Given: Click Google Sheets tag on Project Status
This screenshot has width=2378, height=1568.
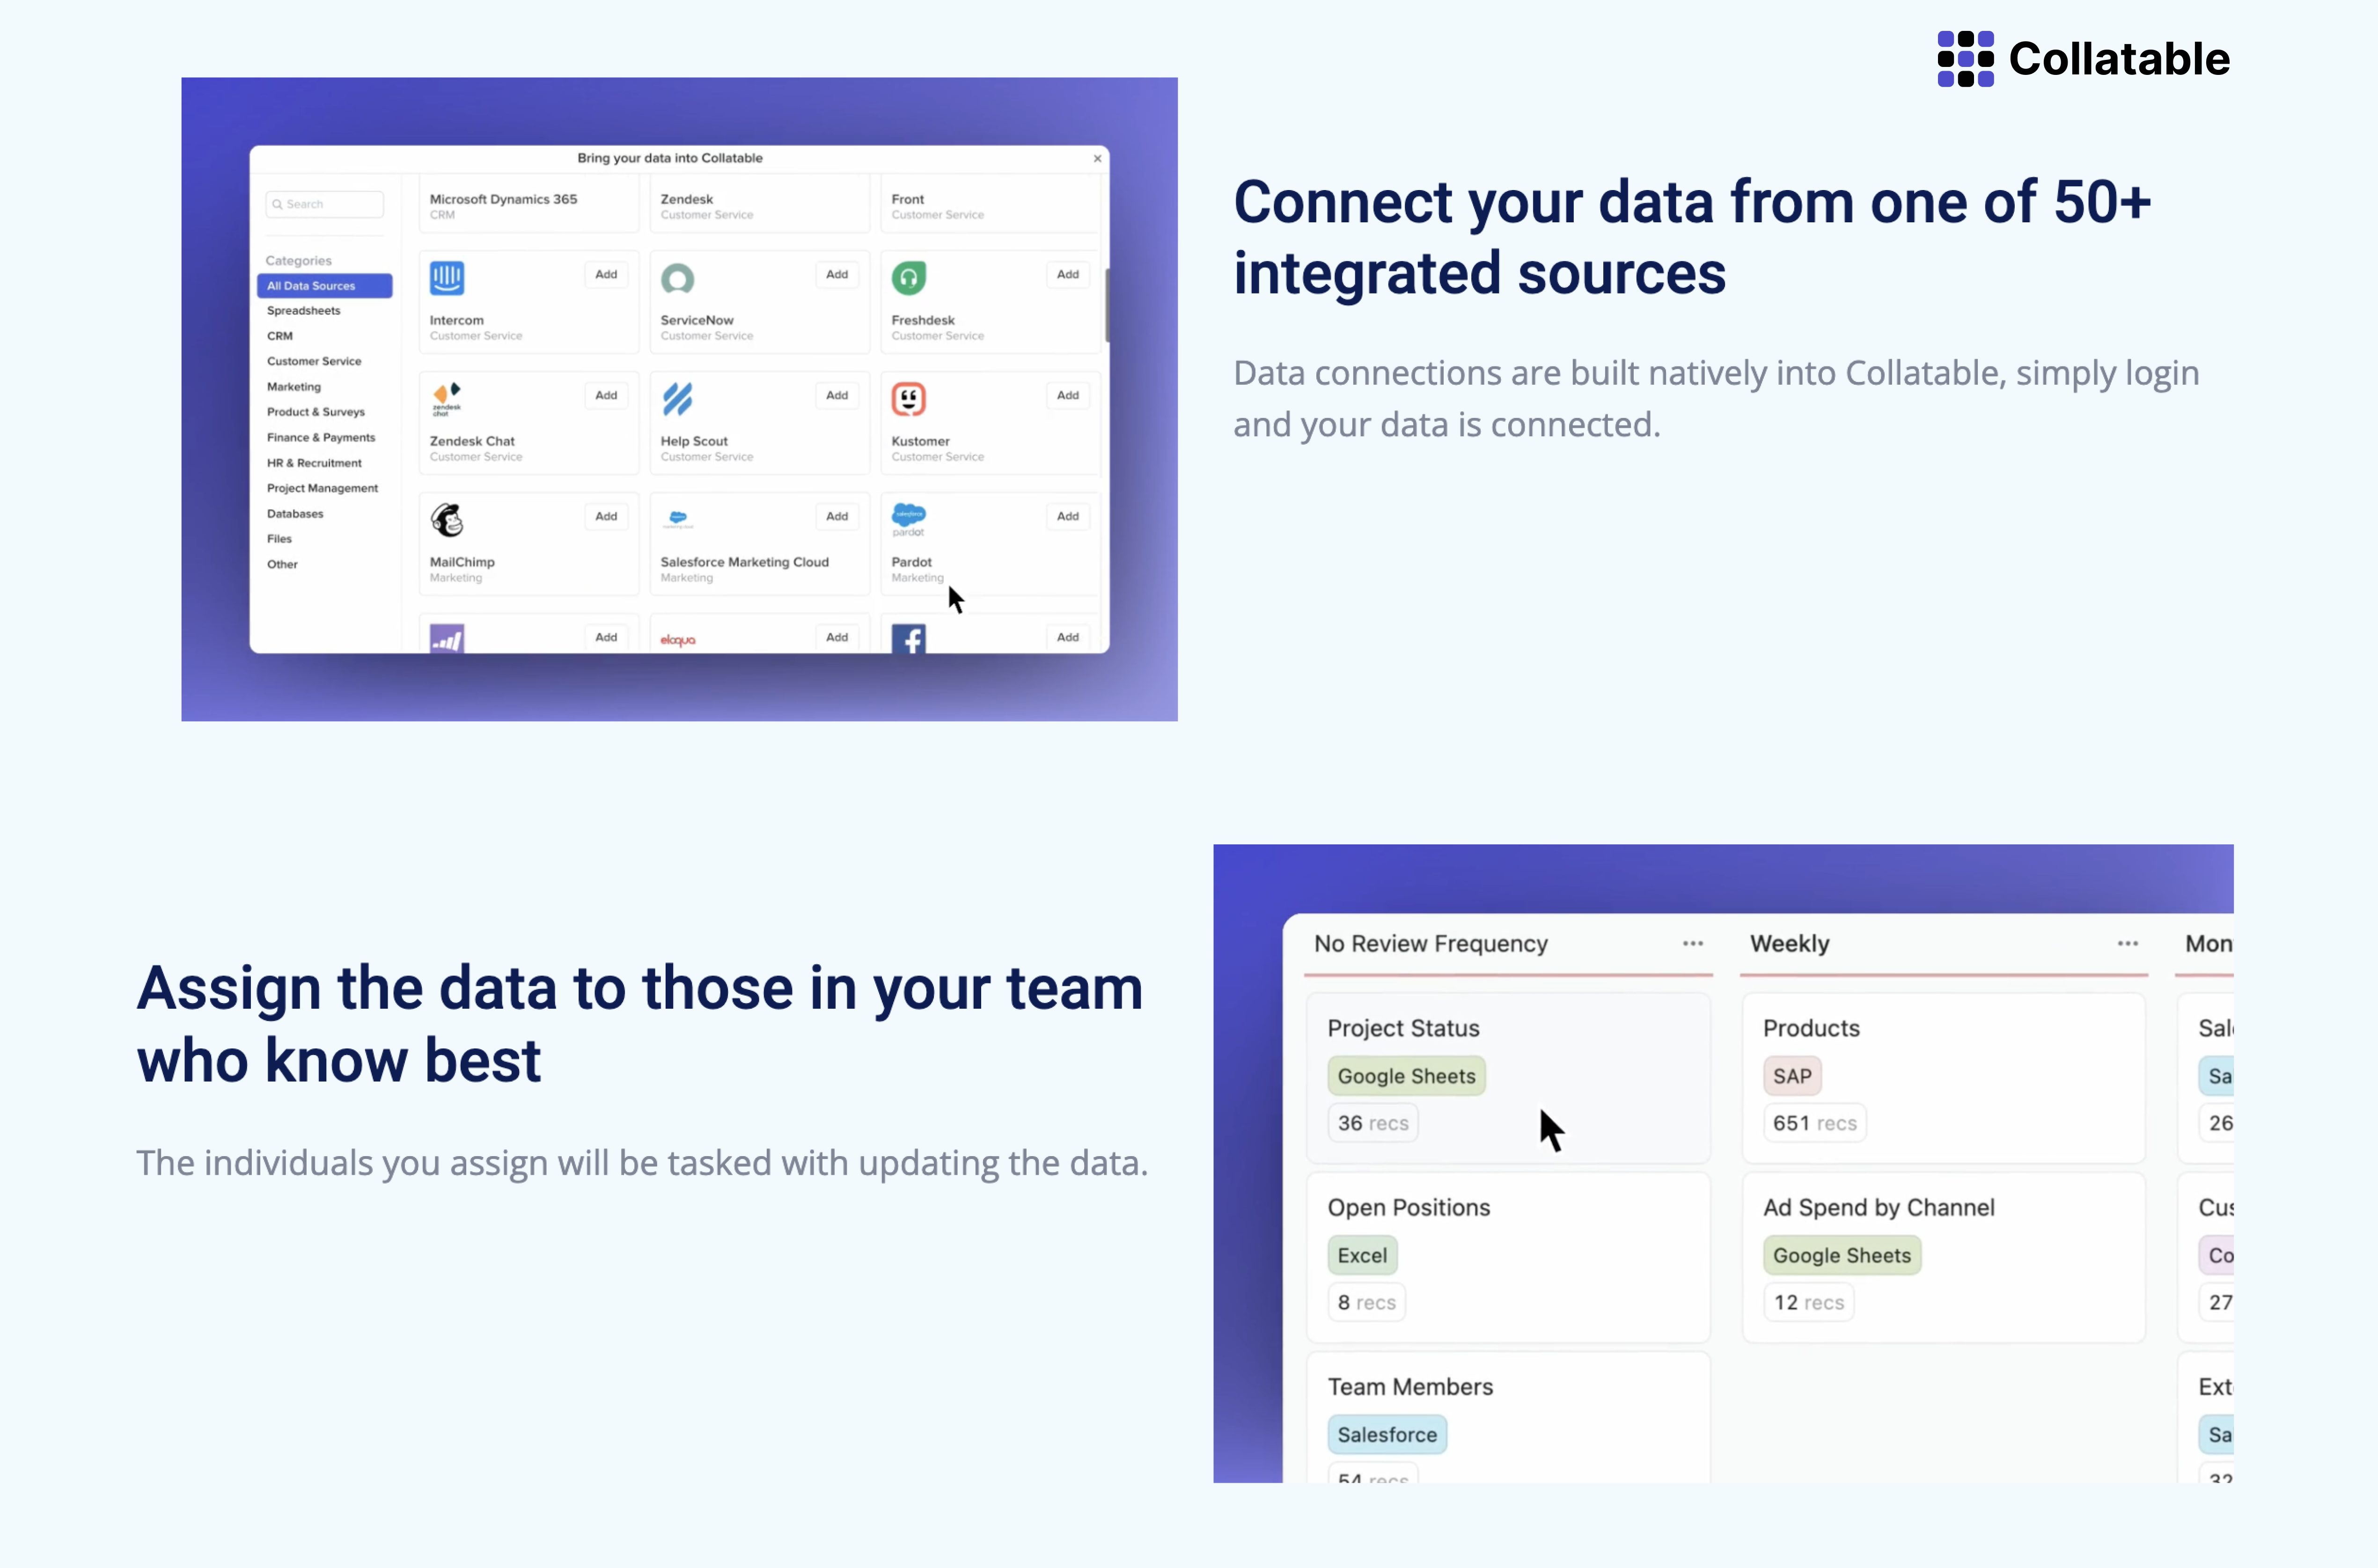Looking at the screenshot, I should pyautogui.click(x=1406, y=1076).
